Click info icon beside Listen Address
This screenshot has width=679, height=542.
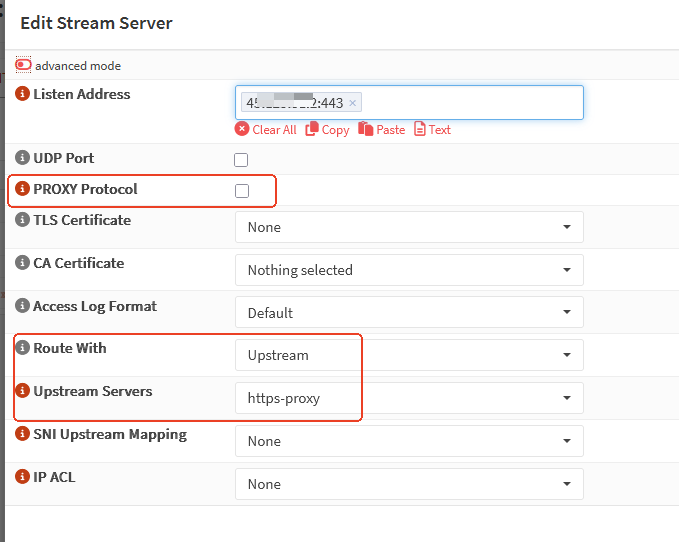(x=23, y=94)
